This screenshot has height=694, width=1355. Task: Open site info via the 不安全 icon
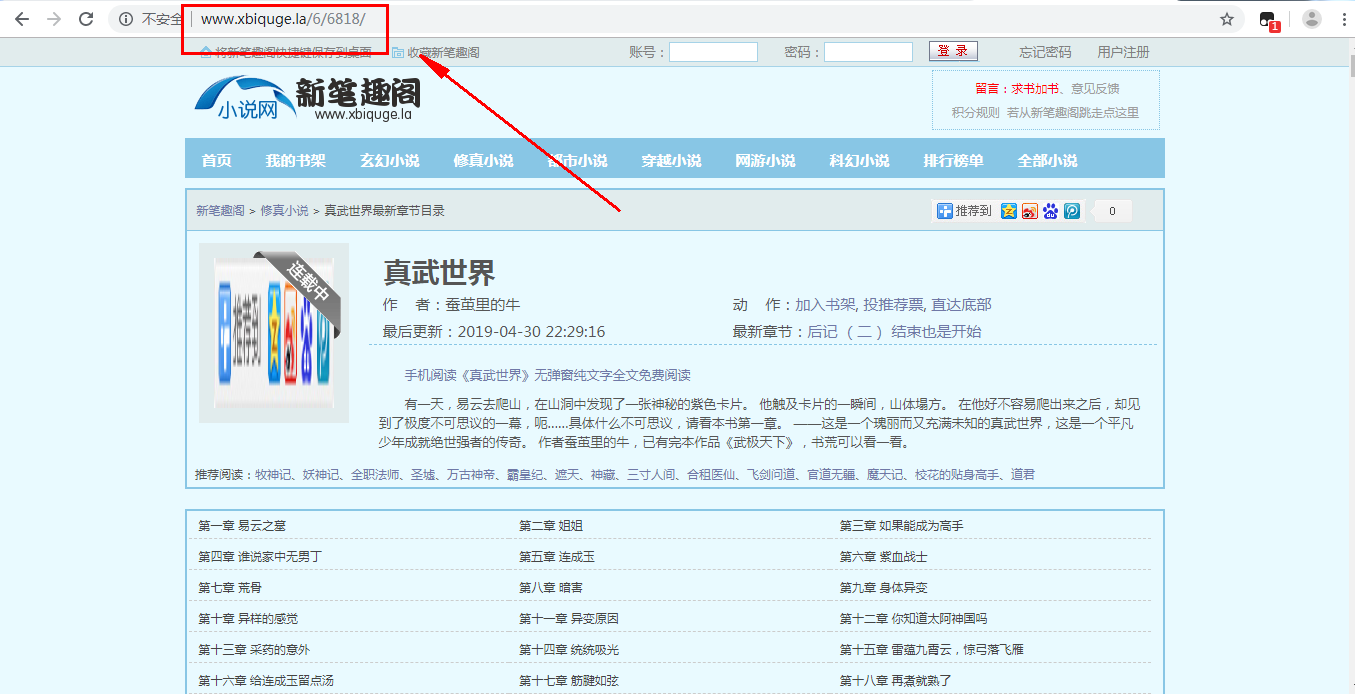click(125, 19)
